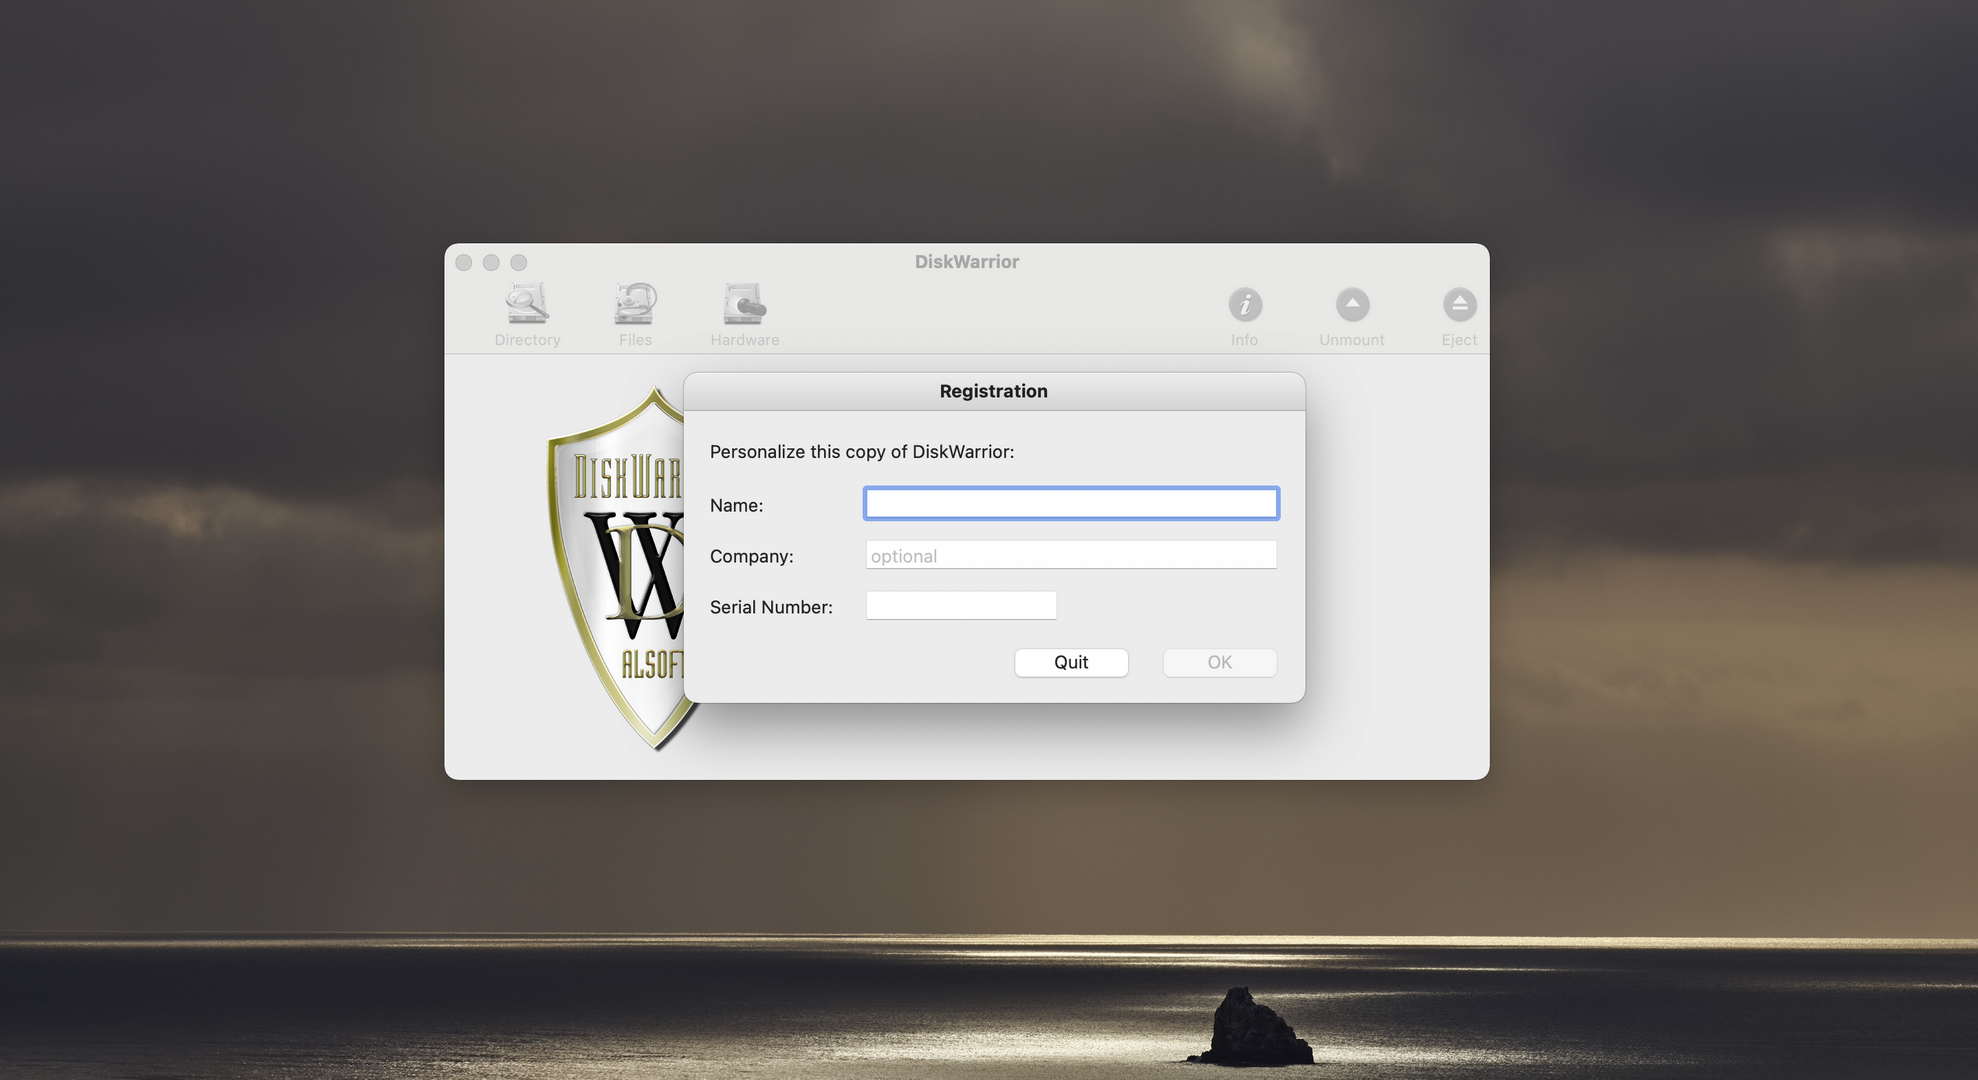This screenshot has width=1978, height=1080.
Task: Click the Name field label
Action: tap(736, 504)
